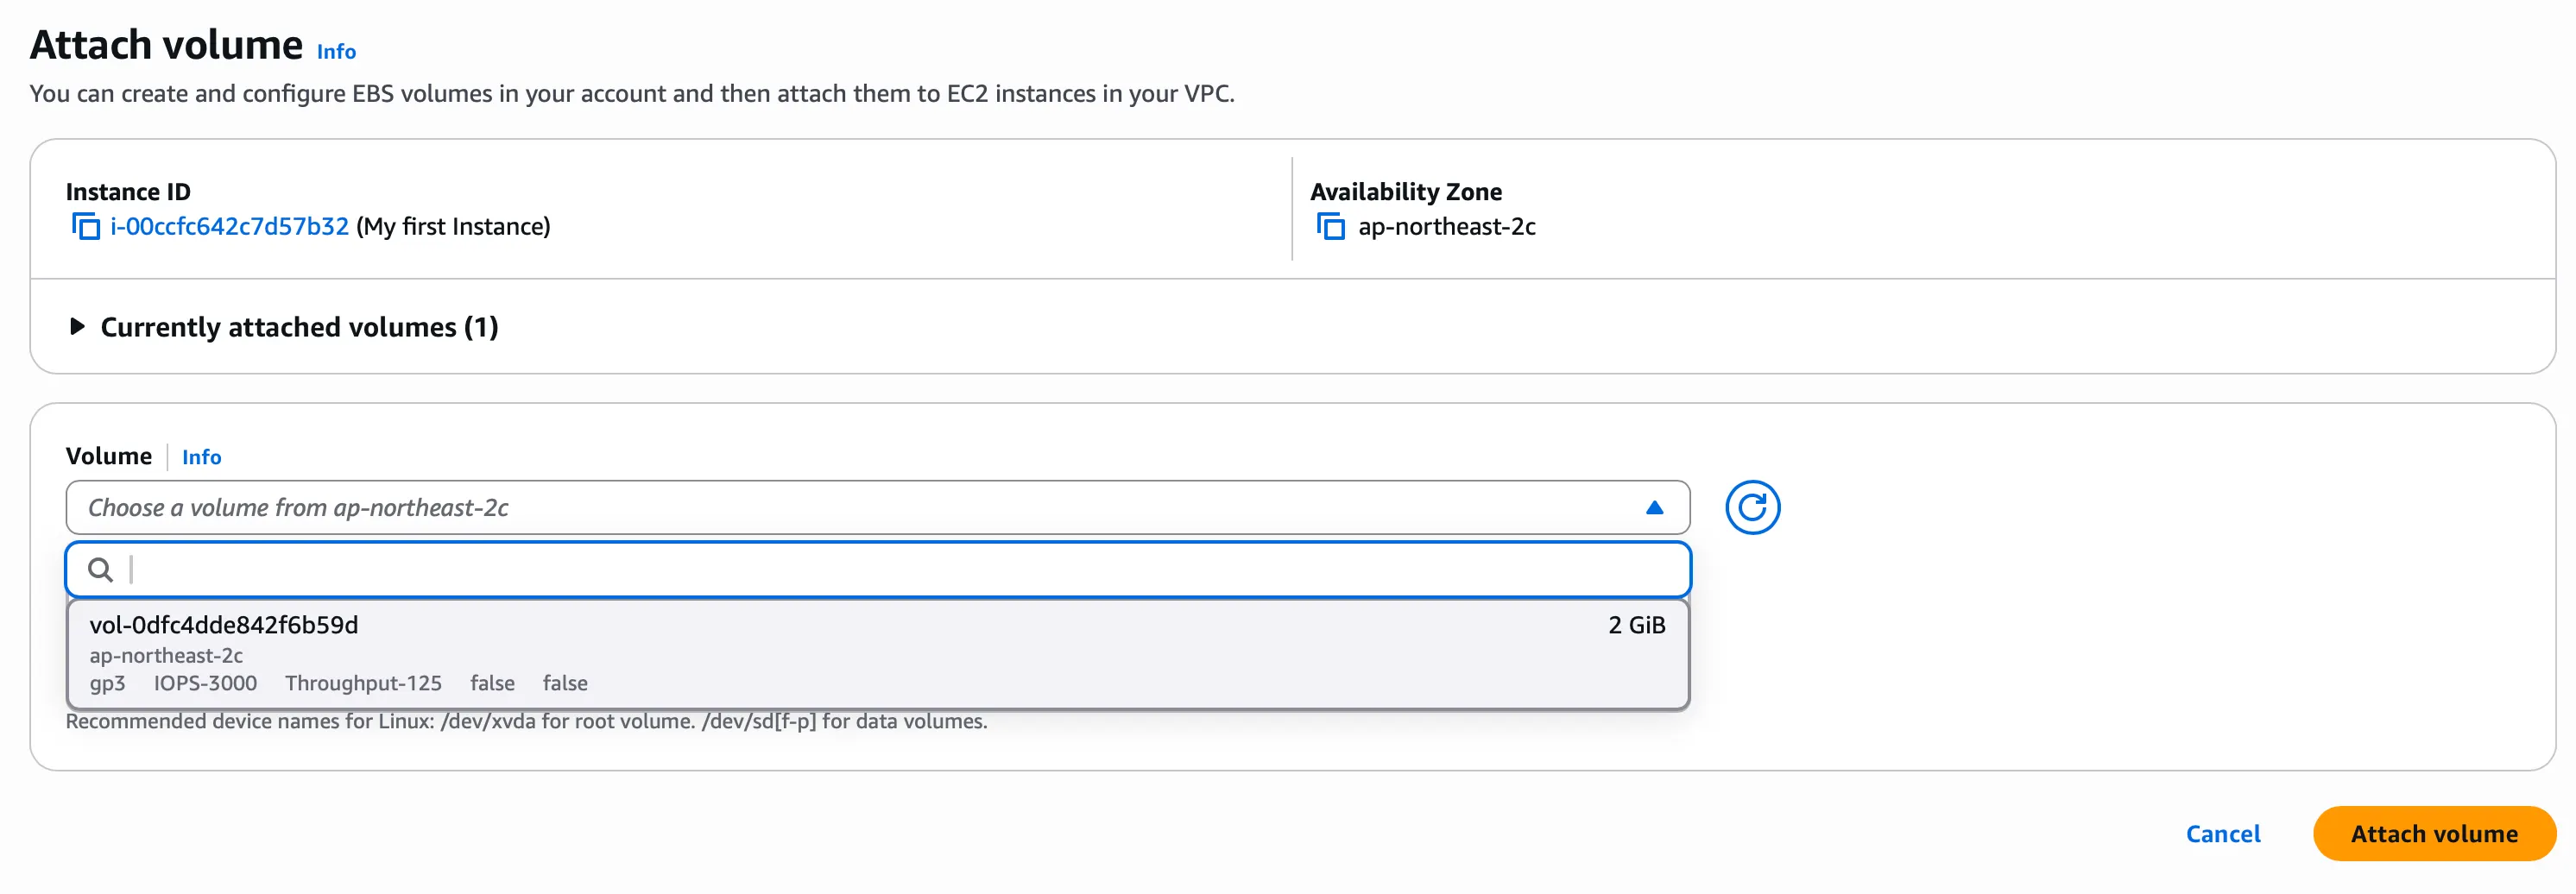Click the 2 GiB size in volume option
The width and height of the screenshot is (2576, 894).
(x=1636, y=625)
